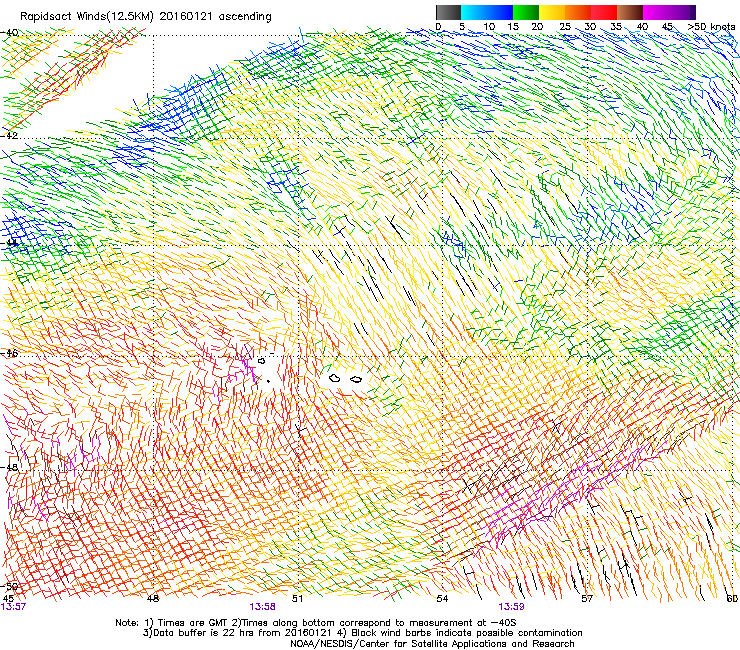This screenshot has height=650, width=740.
Task: Pick the green 15-20 knots legend segment
Action: (x=526, y=12)
